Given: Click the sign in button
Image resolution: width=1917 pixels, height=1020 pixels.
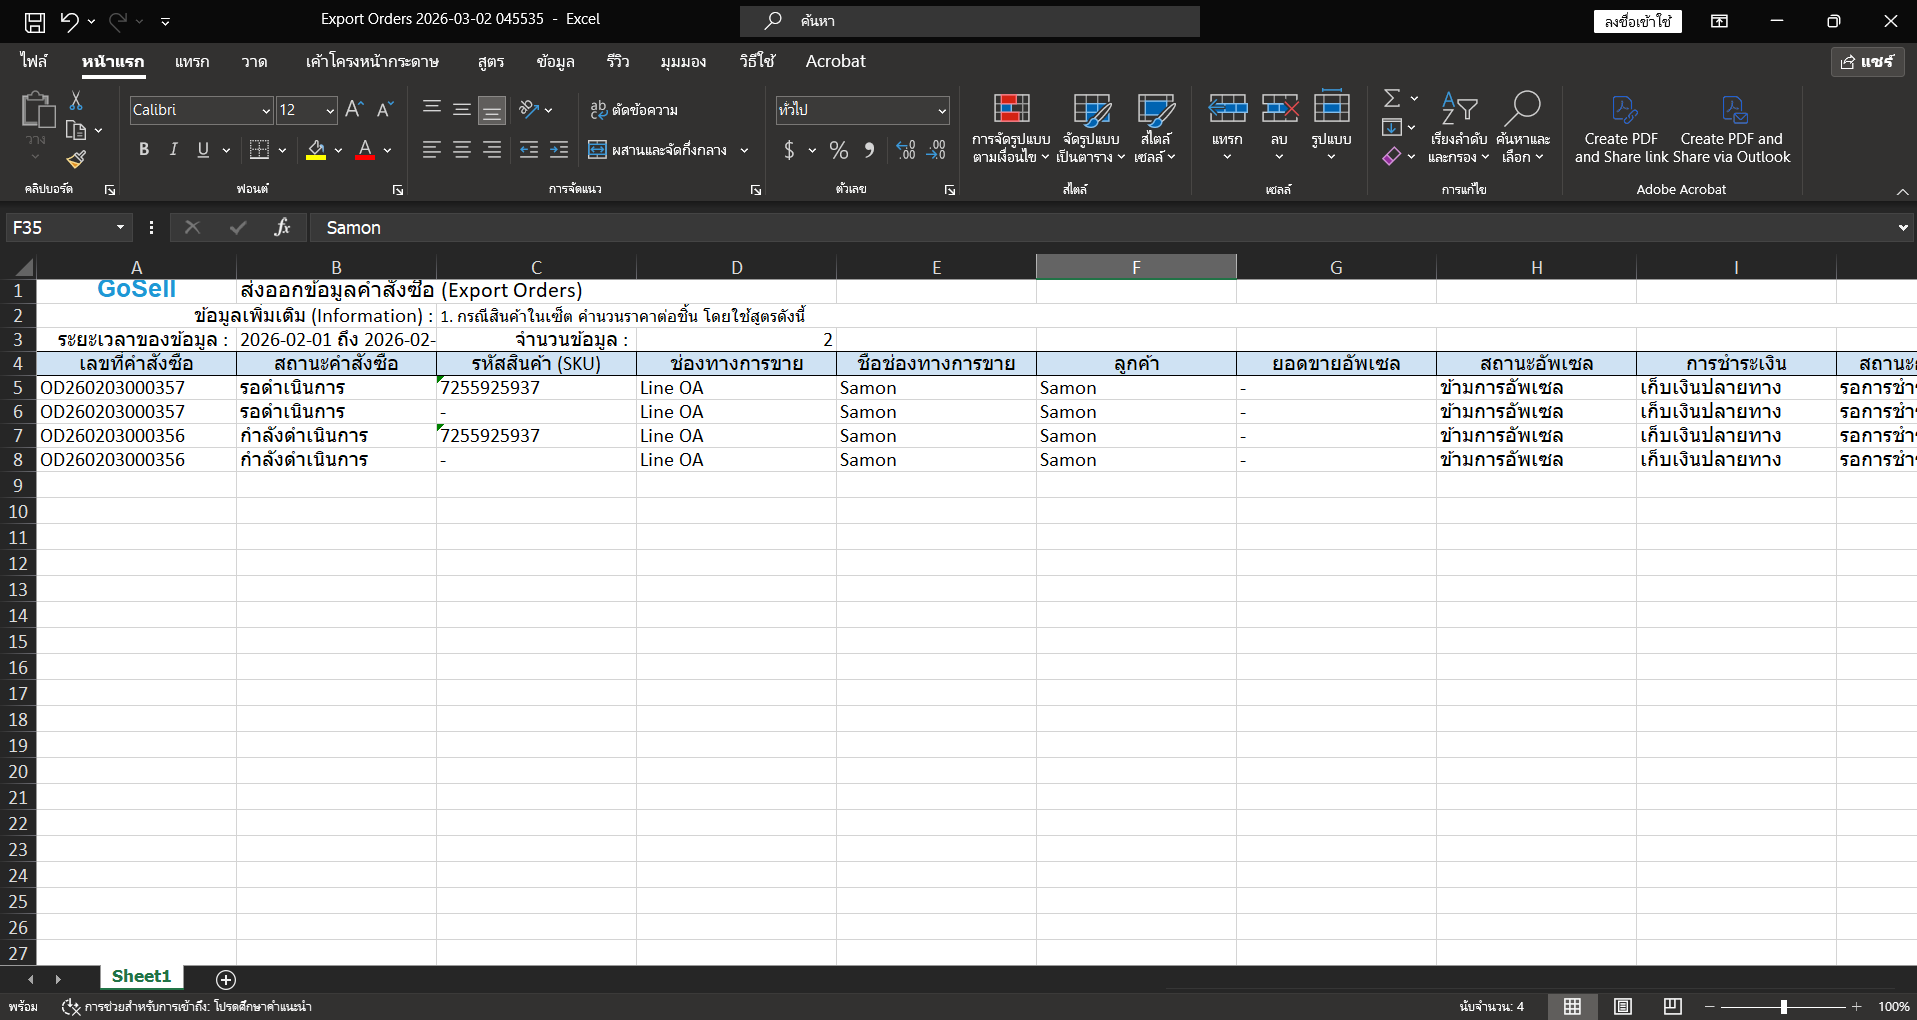Looking at the screenshot, I should click(x=1637, y=21).
